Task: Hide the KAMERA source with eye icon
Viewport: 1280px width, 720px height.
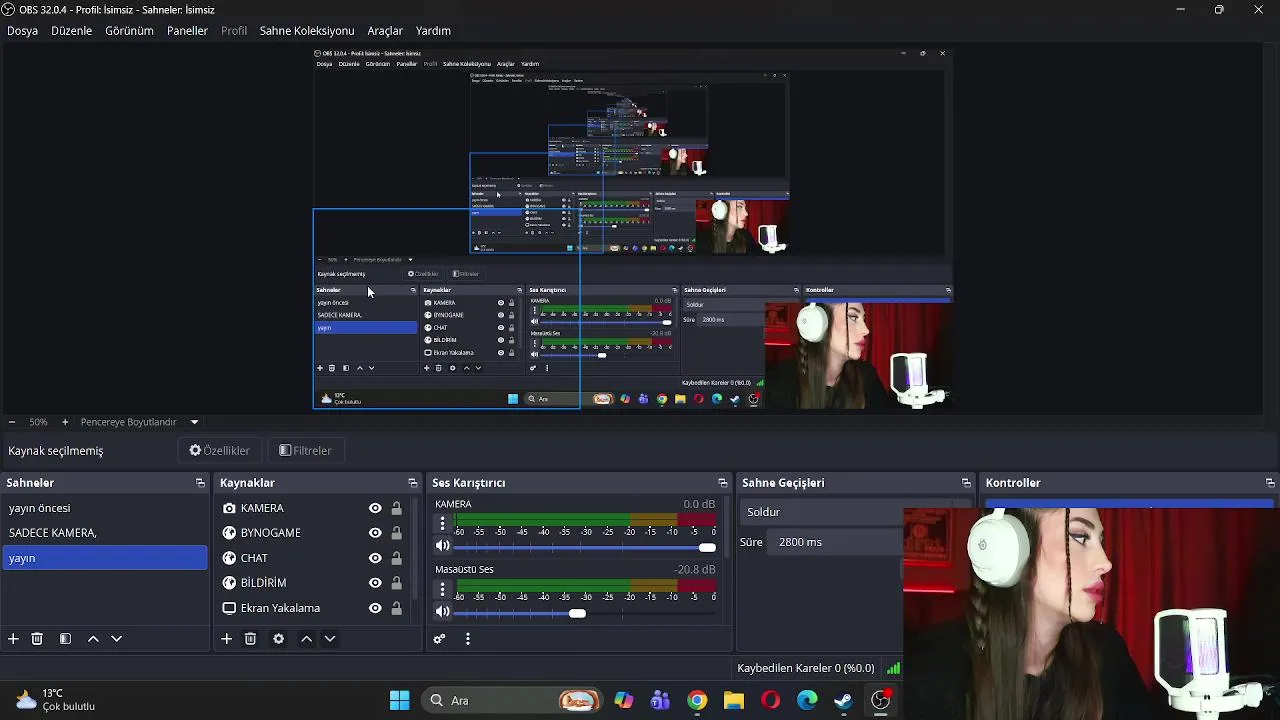Action: (x=375, y=508)
